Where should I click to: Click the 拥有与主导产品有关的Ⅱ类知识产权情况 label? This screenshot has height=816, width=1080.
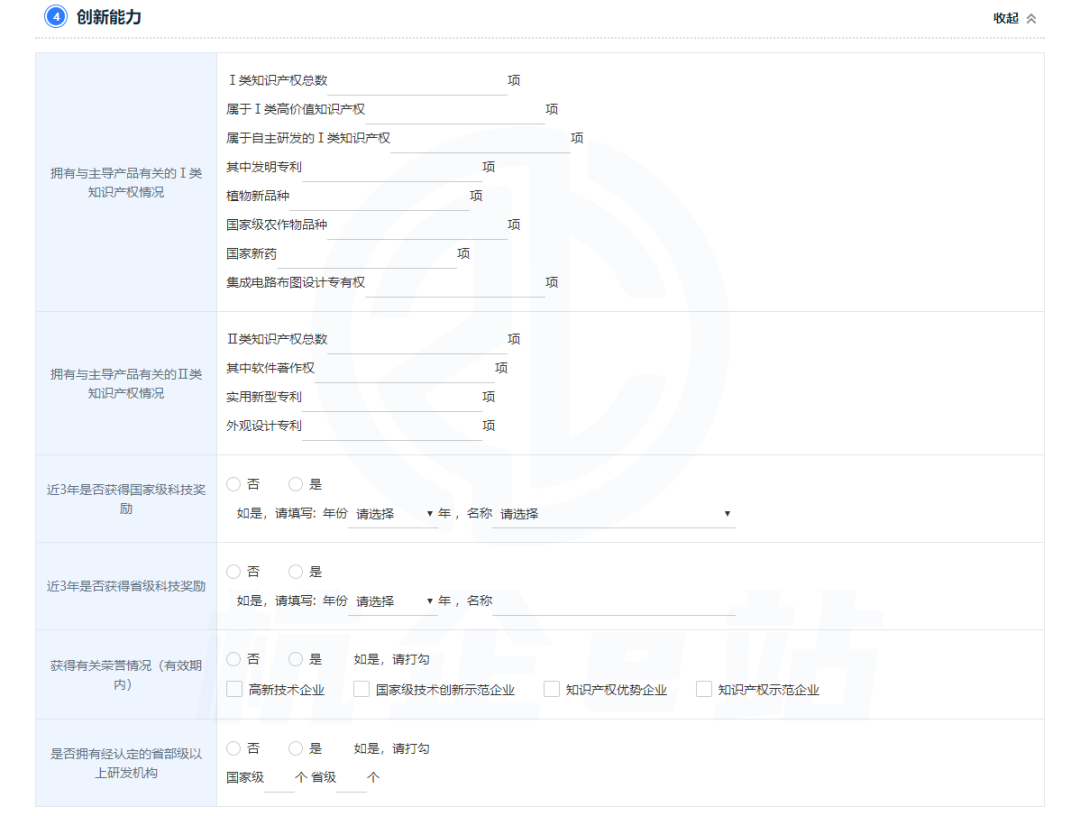[x=126, y=384]
